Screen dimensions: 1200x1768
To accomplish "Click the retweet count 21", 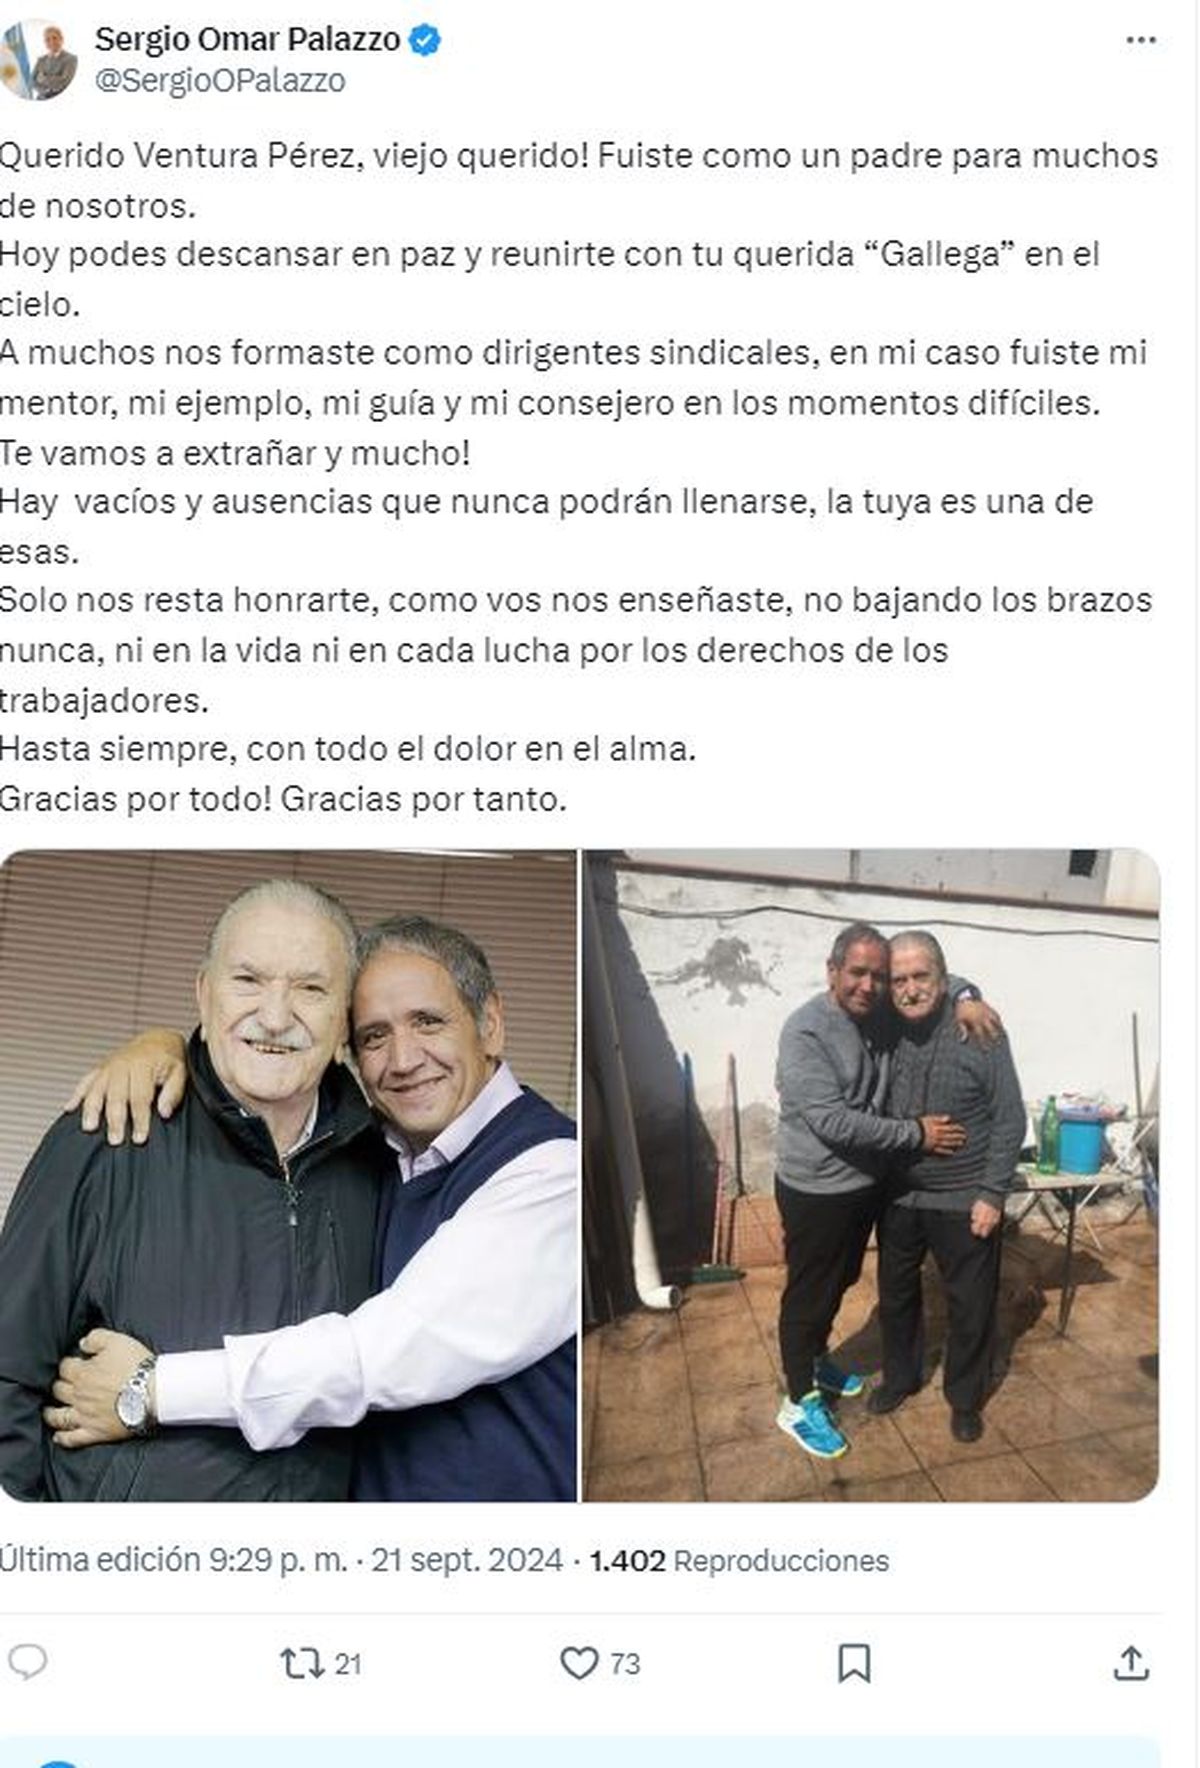I will pos(347,1664).
